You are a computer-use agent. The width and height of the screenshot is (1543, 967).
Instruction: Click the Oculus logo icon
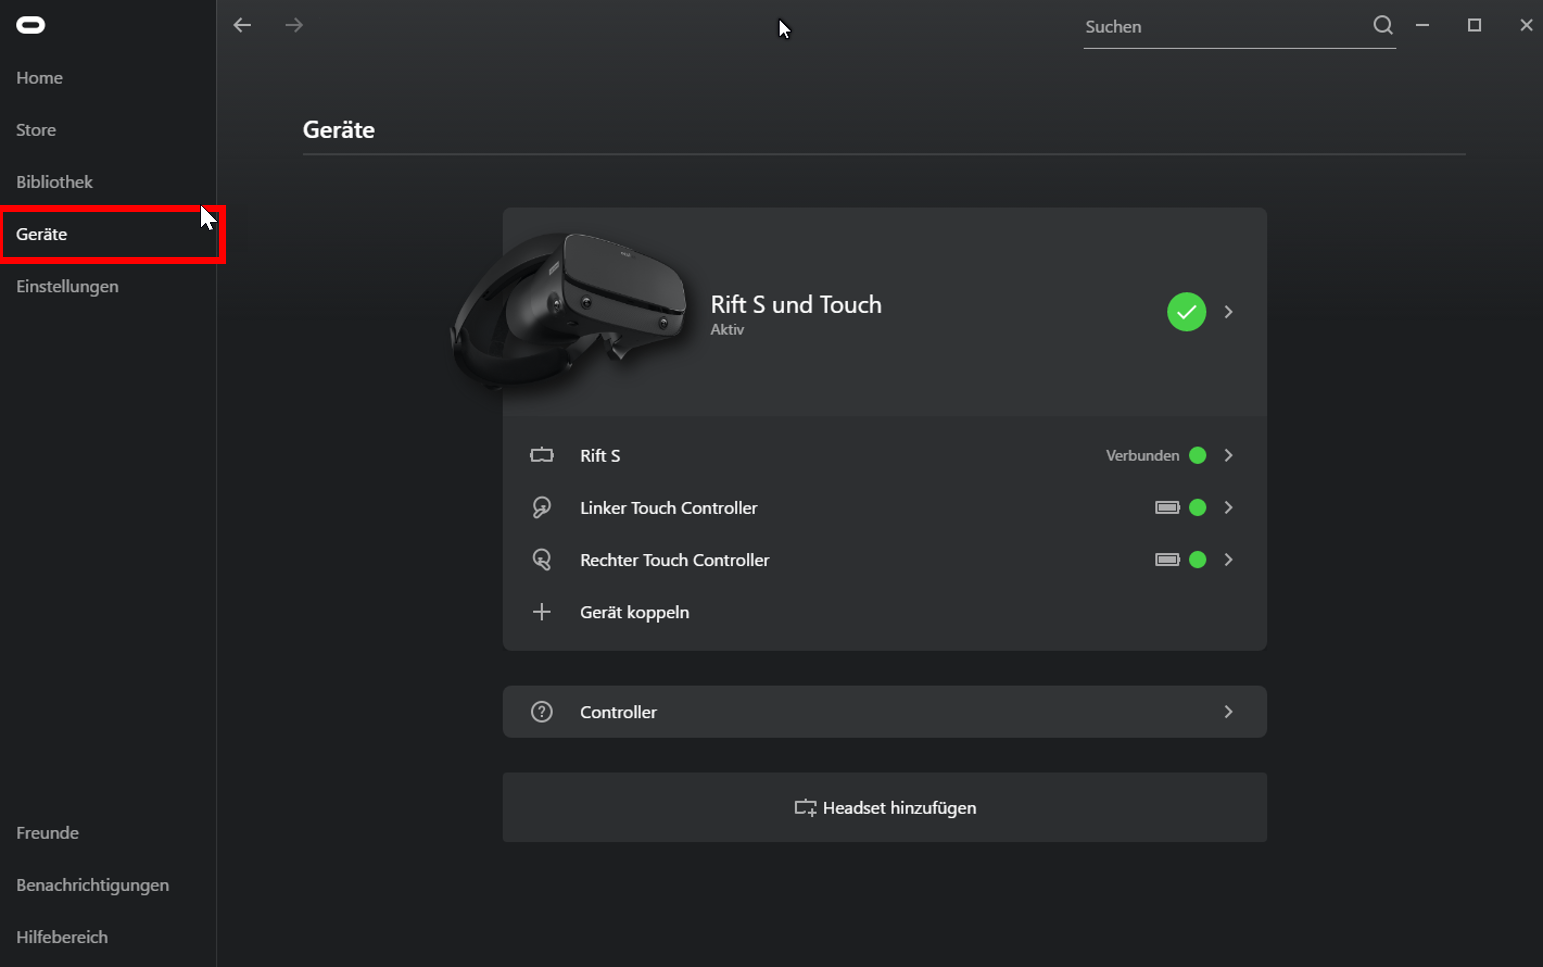30,25
